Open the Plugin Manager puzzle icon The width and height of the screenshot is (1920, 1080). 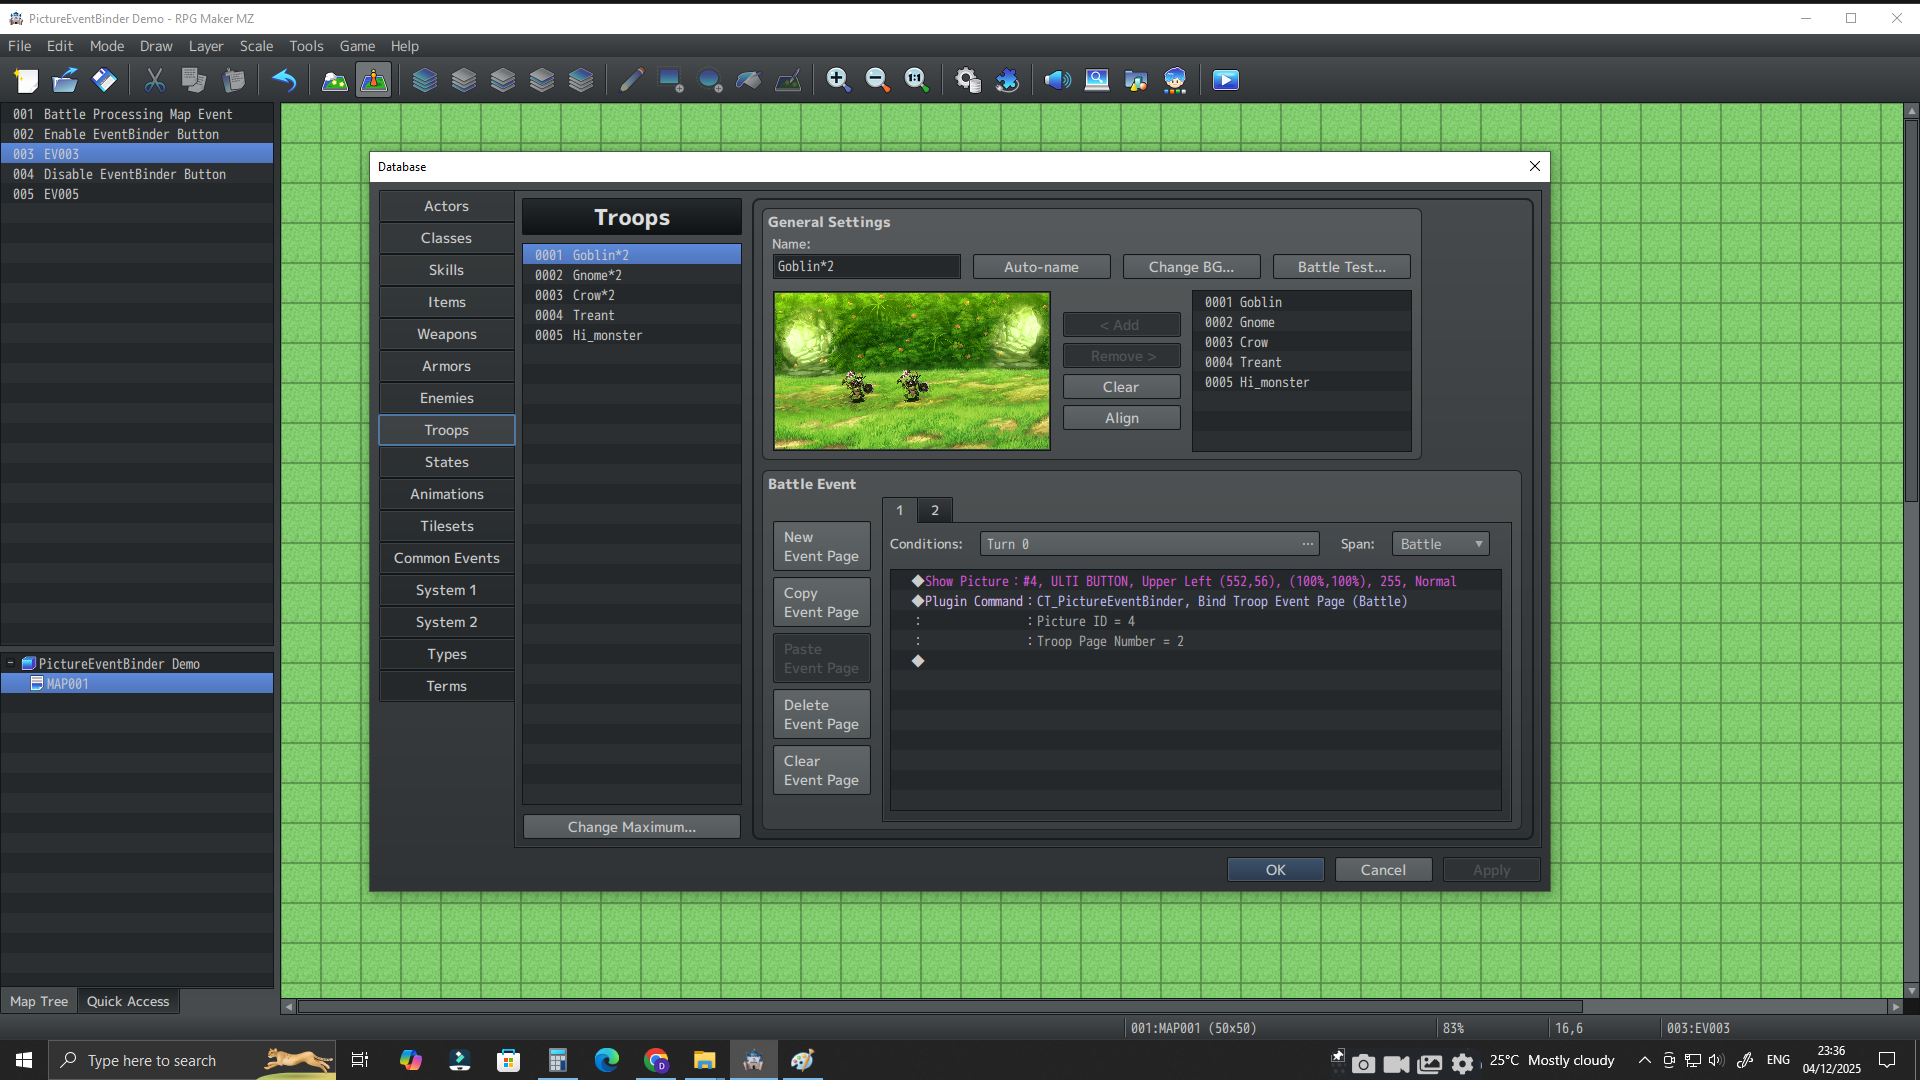[1007, 80]
